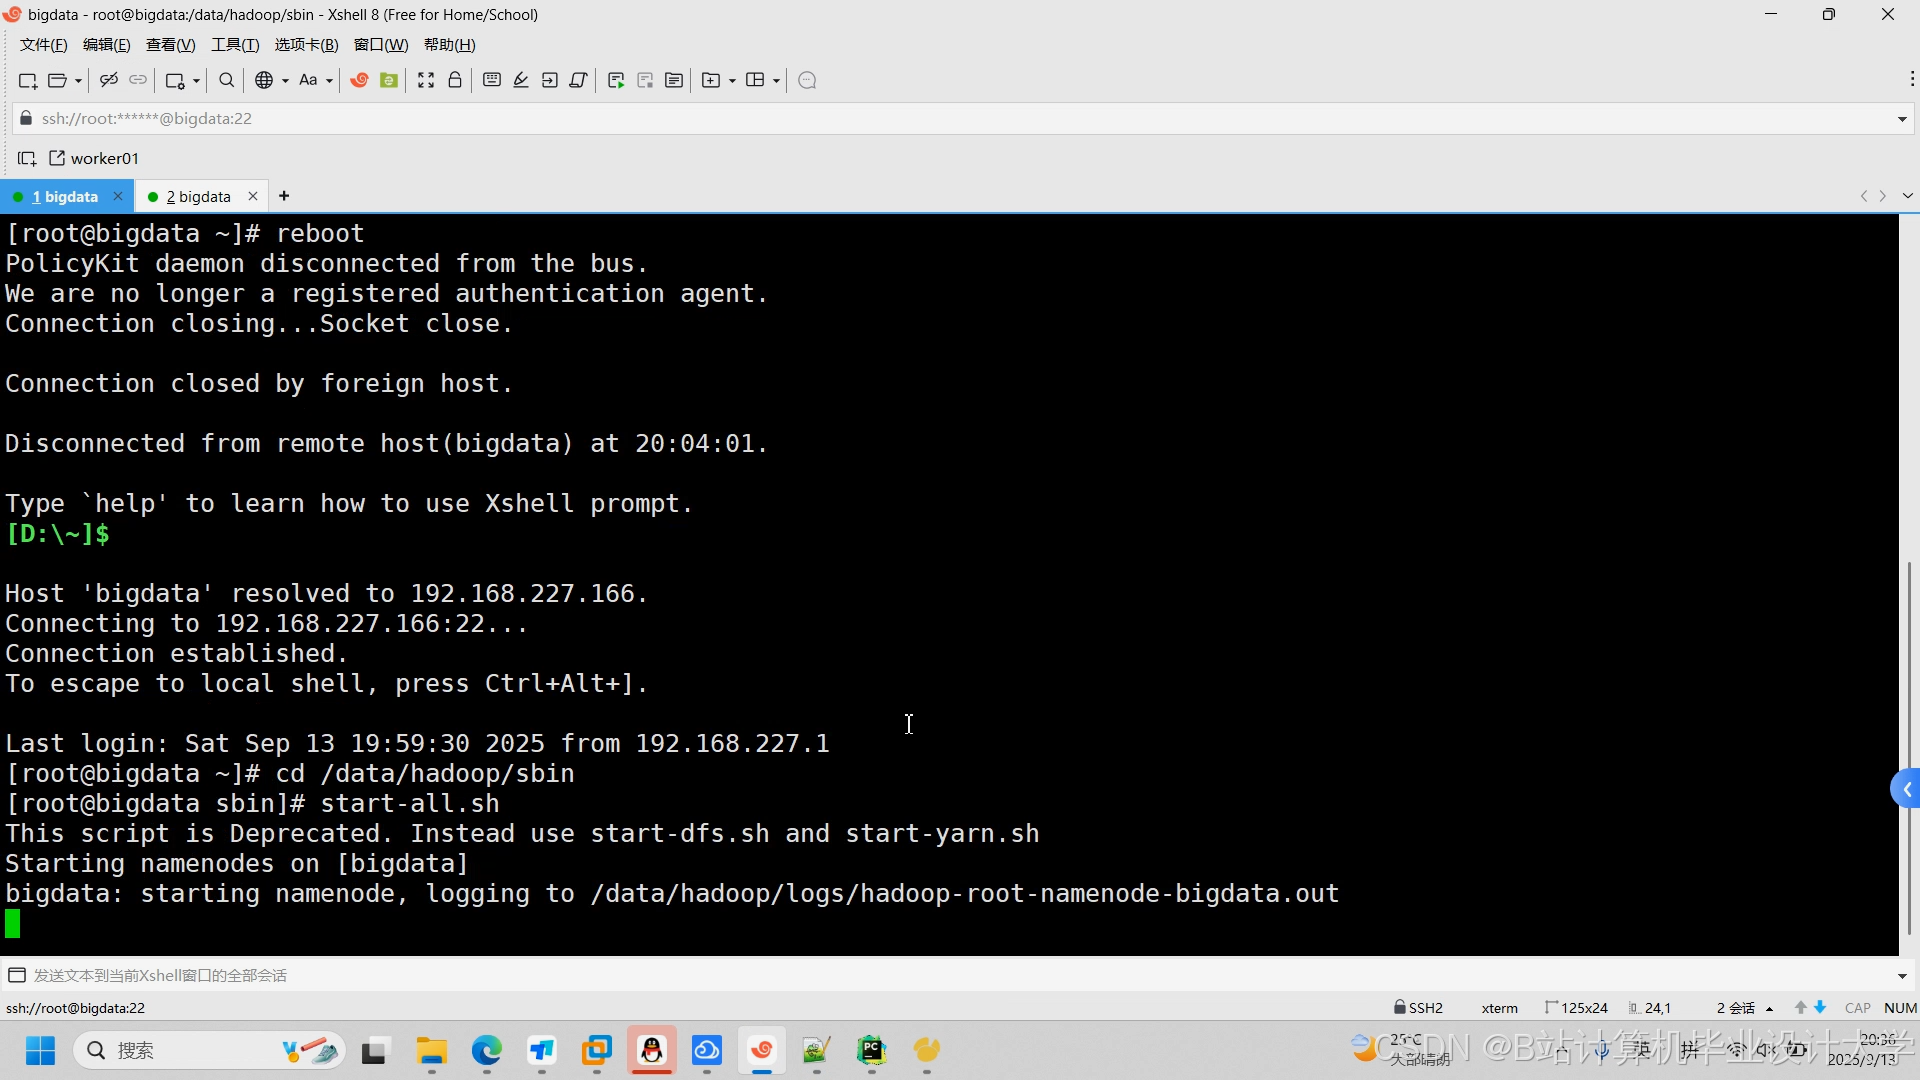Open the address bar dropdown
1920x1080 pixels.
pyautogui.click(x=1902, y=118)
